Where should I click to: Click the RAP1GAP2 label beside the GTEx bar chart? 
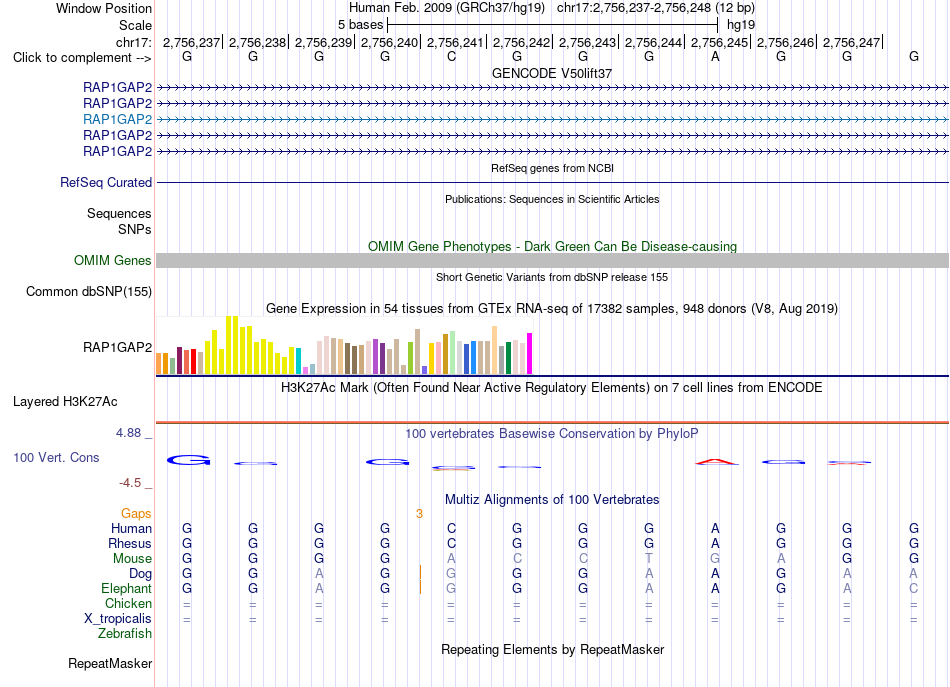(118, 347)
